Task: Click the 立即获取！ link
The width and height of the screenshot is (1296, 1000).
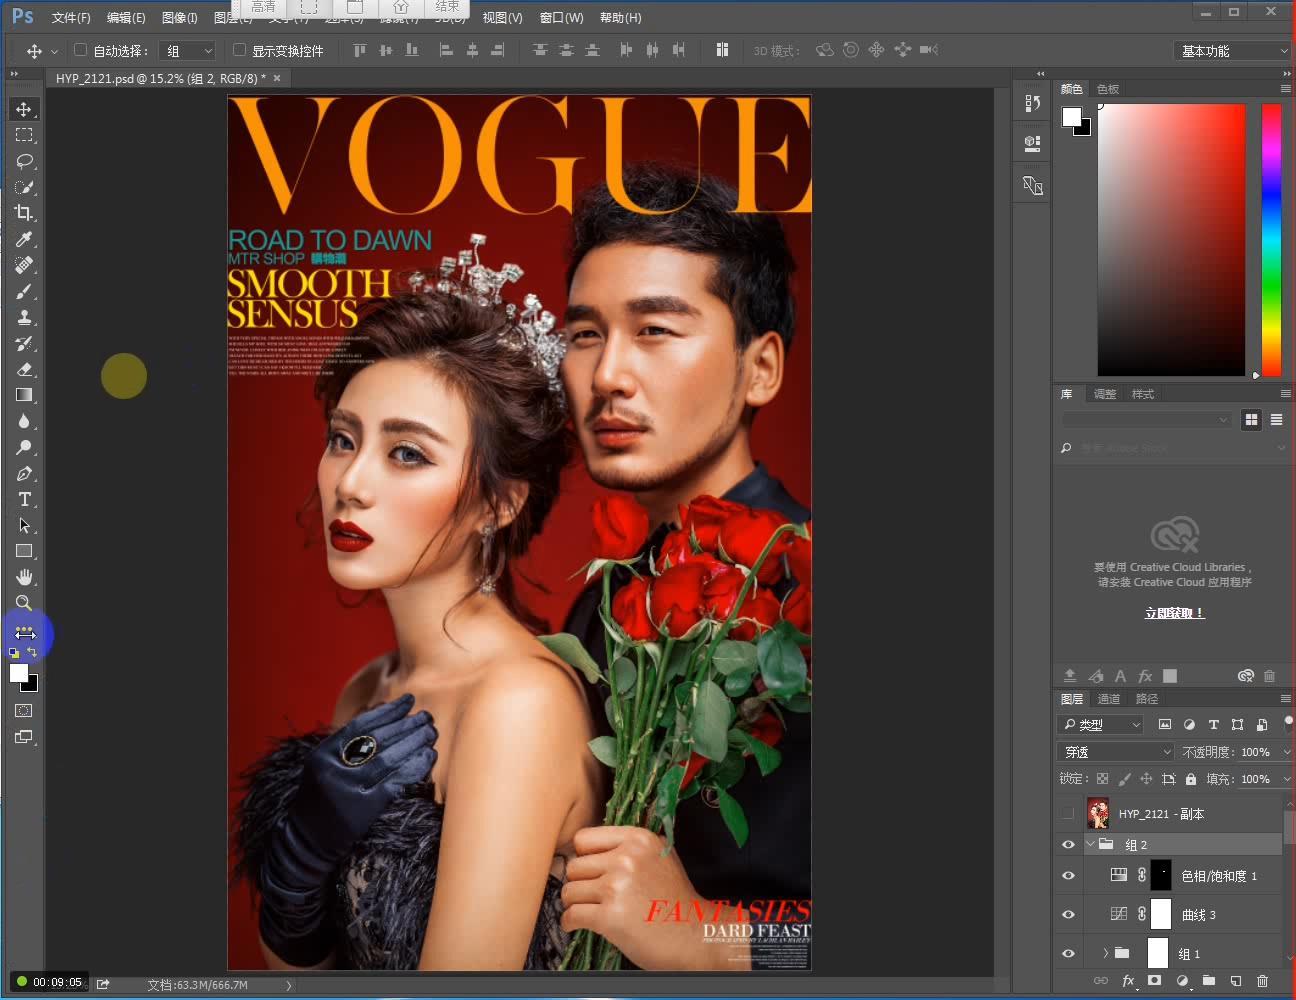Action: pyautogui.click(x=1175, y=613)
